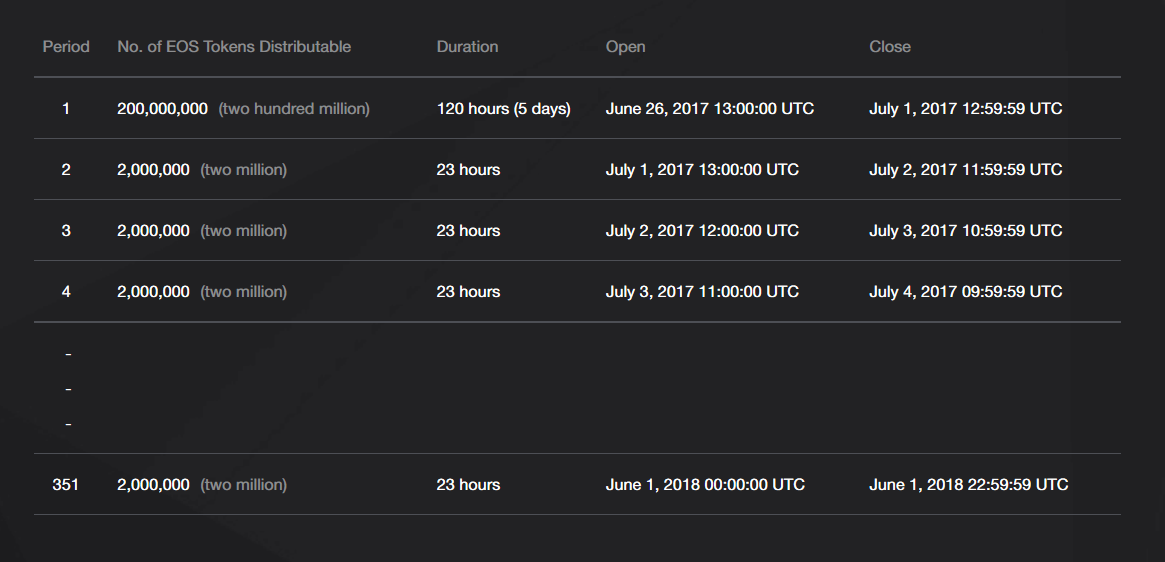Select period number 2 cell
1165x562 pixels.
click(x=66, y=169)
